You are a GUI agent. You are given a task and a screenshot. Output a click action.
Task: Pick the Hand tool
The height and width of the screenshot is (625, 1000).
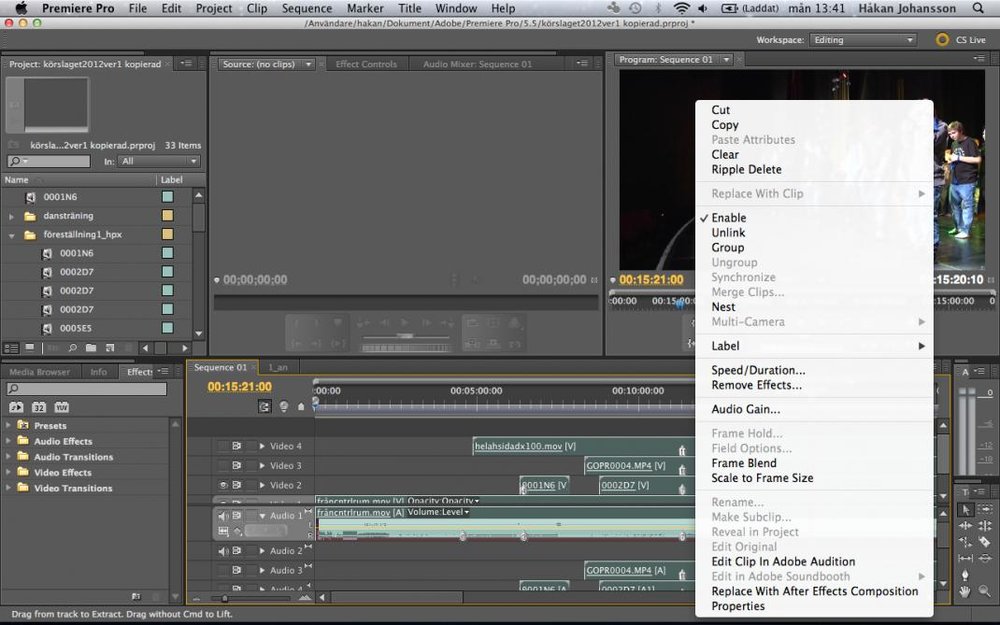pyautogui.click(x=965, y=592)
